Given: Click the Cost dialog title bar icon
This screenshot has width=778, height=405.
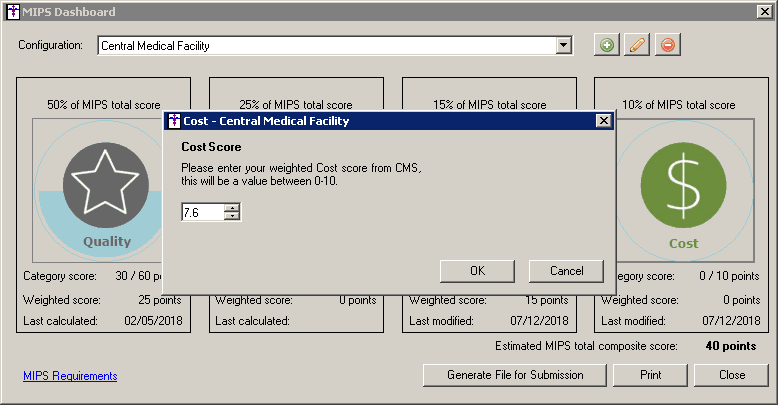Looking at the screenshot, I should pos(173,121).
